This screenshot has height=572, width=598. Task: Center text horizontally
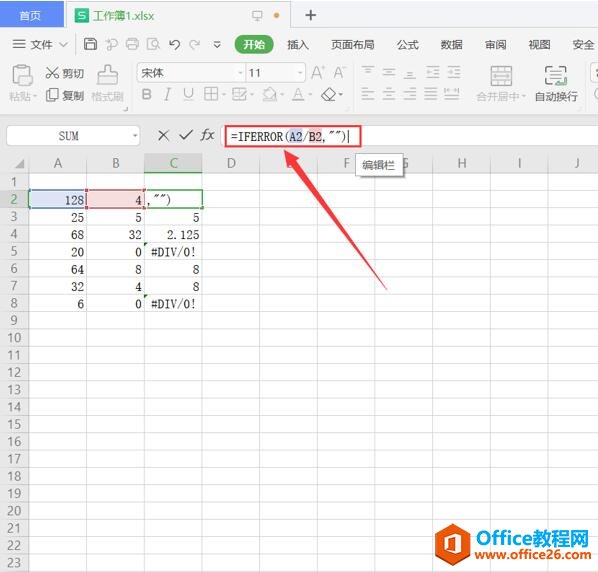[389, 94]
